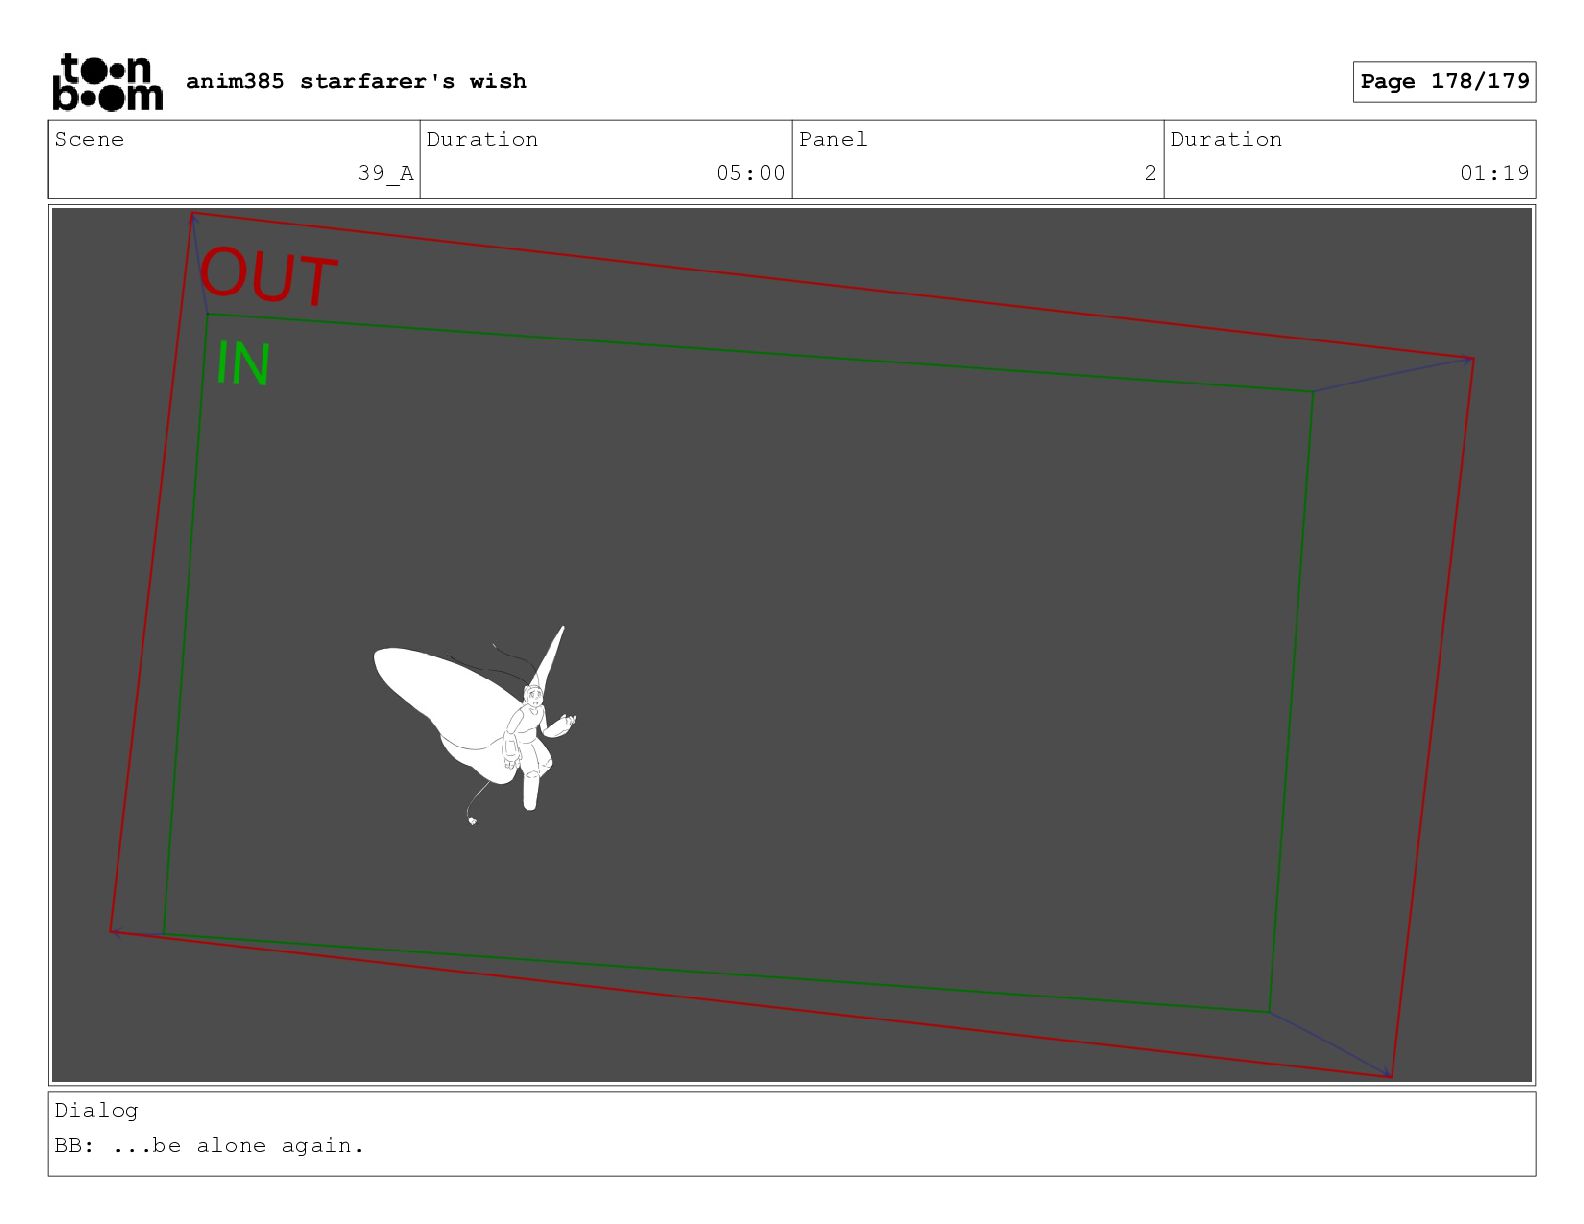Click the green 'IN' camera label

243,364
